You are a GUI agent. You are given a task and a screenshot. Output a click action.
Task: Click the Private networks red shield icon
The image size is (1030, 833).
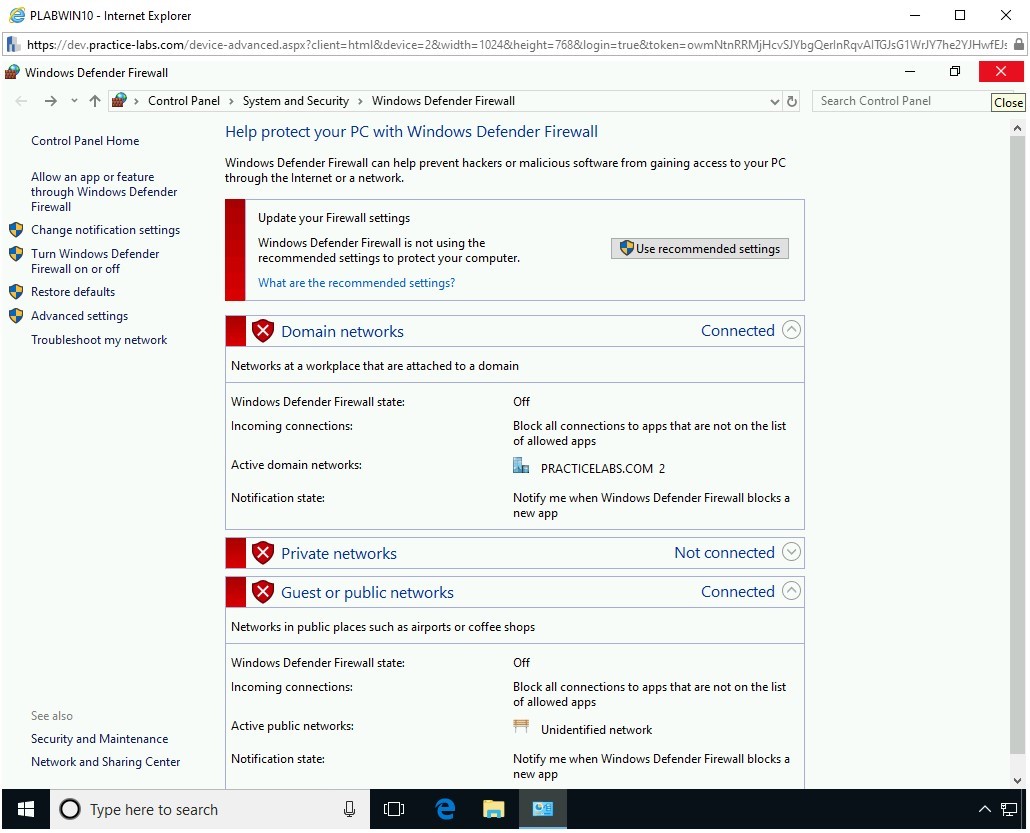pos(263,553)
